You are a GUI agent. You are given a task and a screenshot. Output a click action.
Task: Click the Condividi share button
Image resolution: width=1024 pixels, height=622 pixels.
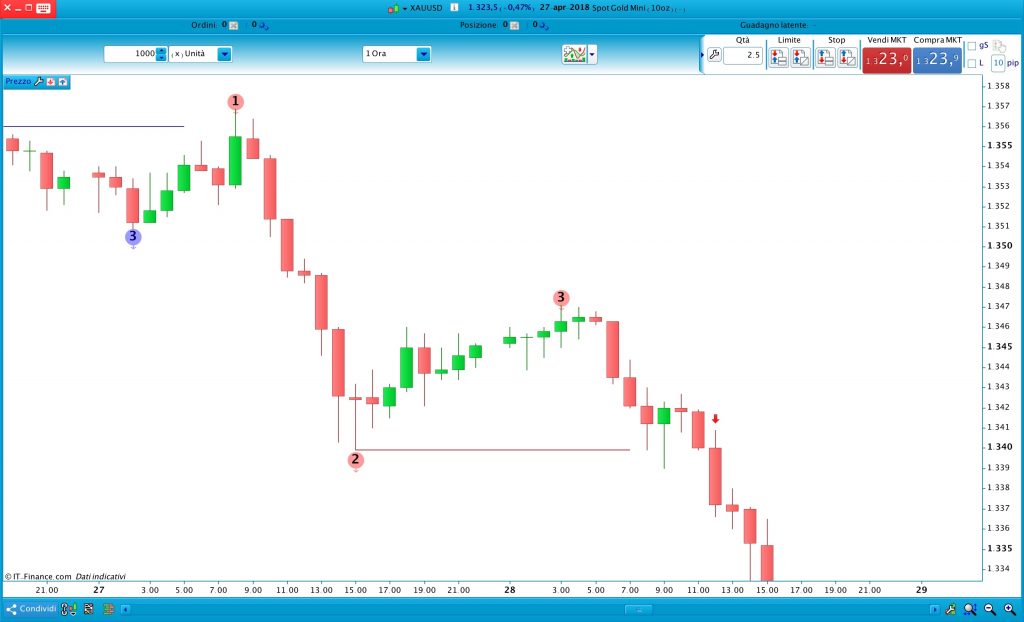(x=31, y=609)
